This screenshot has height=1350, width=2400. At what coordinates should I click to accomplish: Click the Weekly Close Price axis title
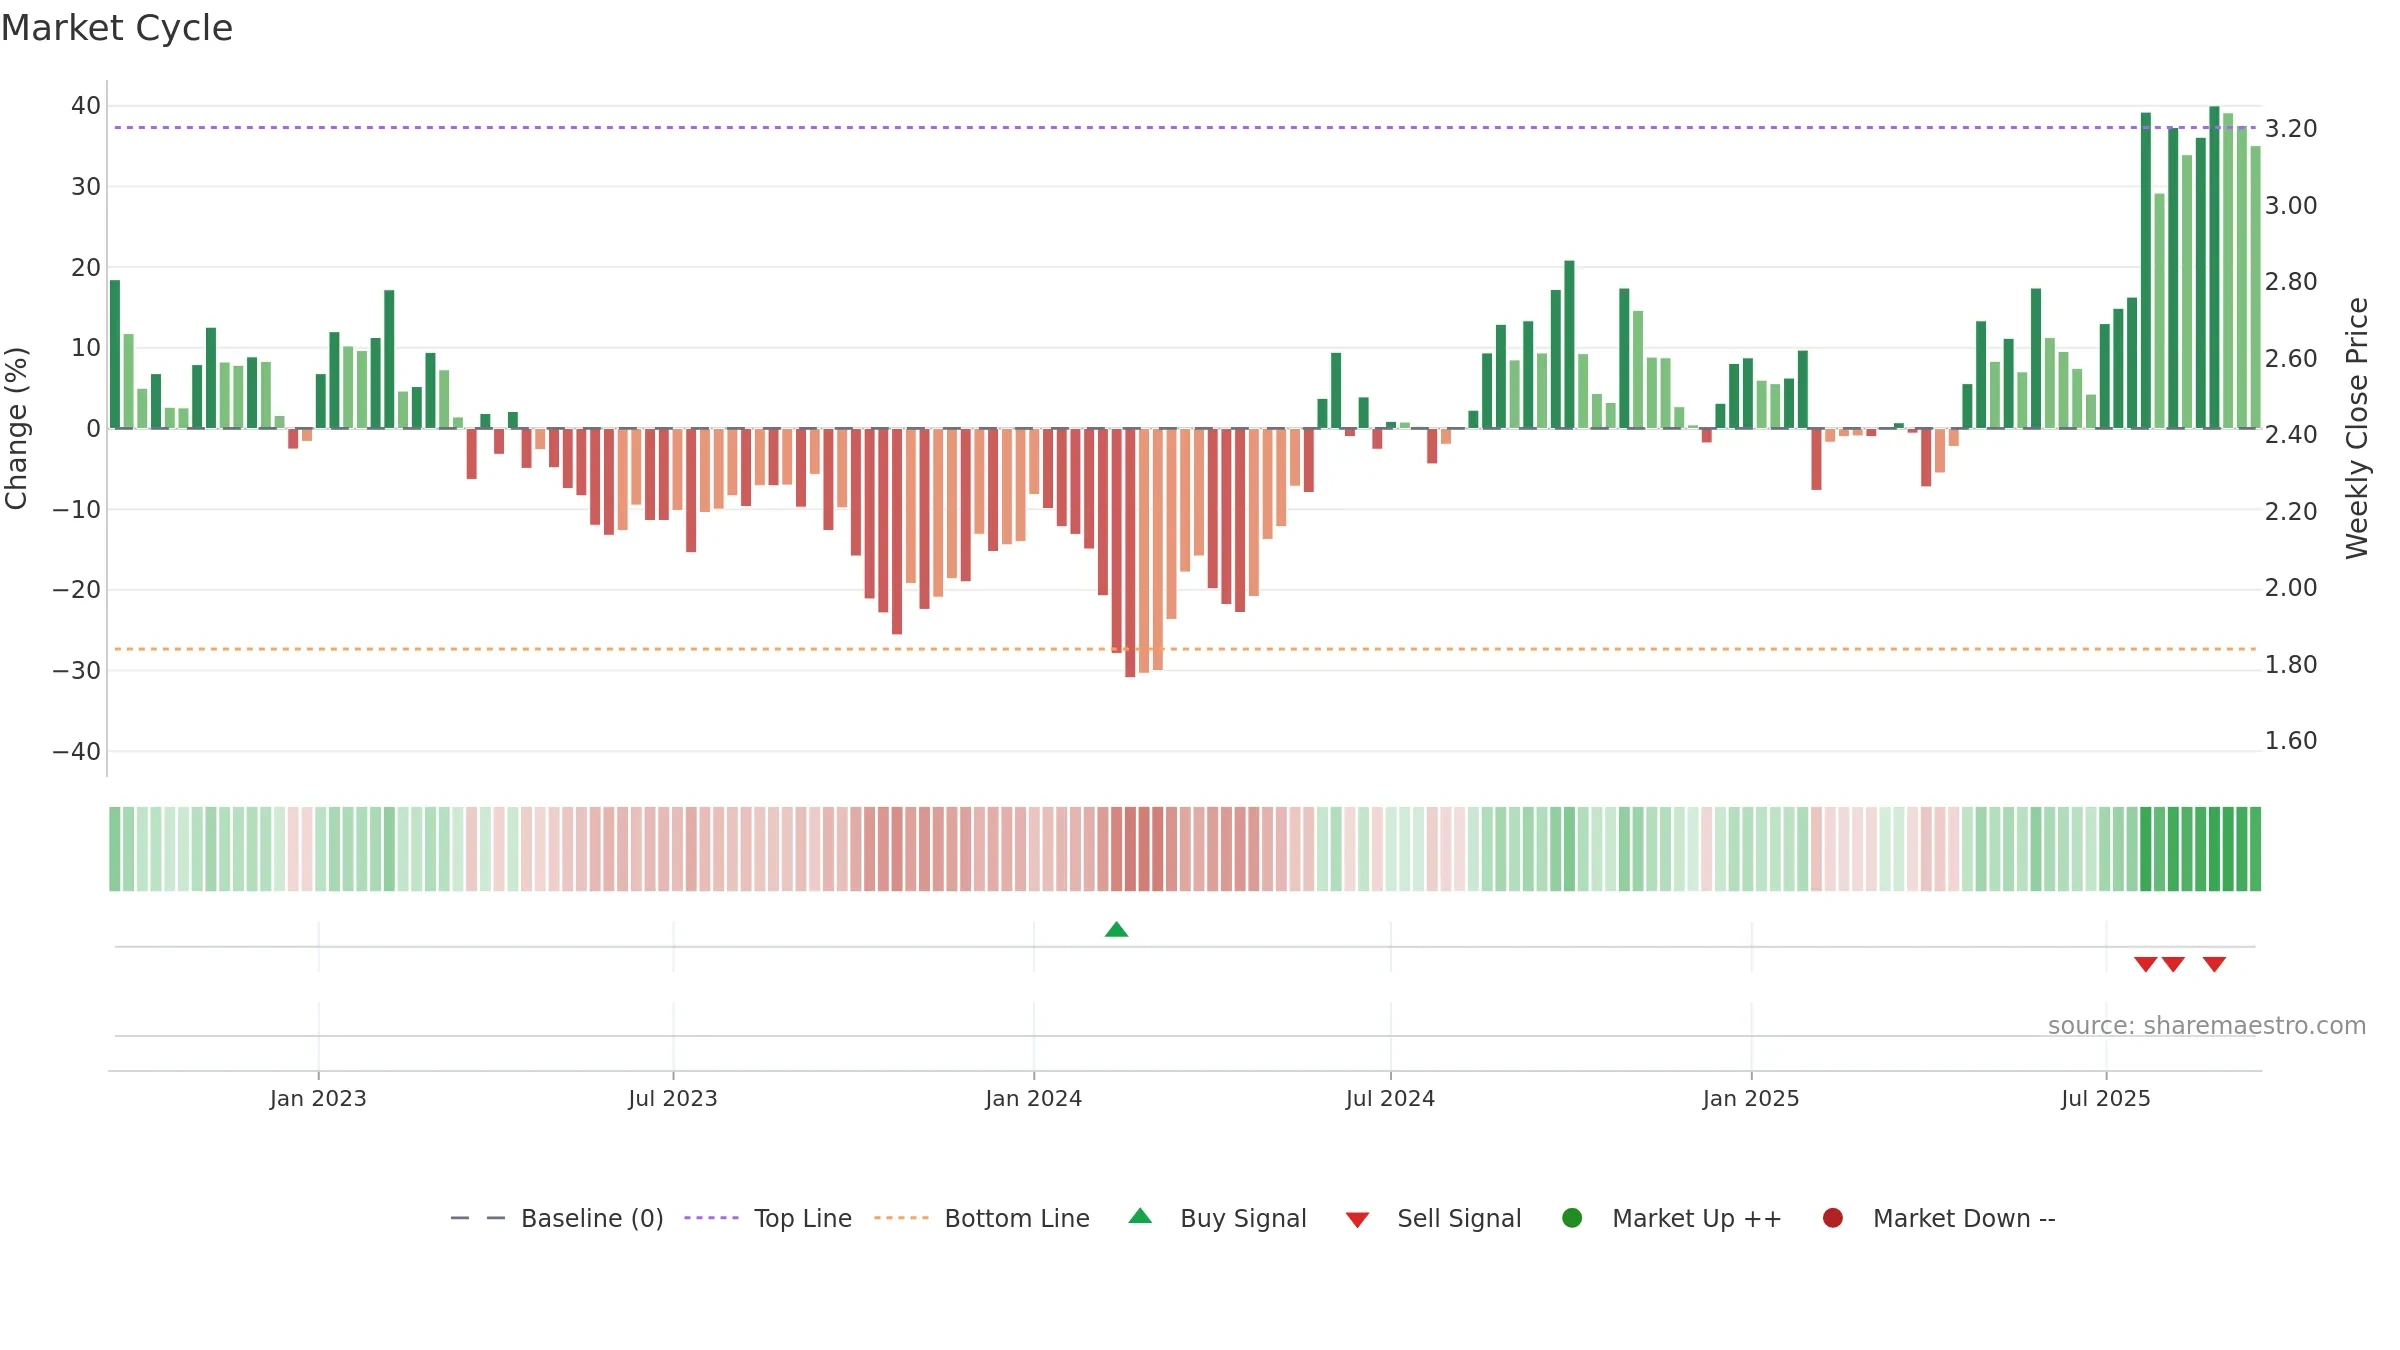coord(2357,428)
